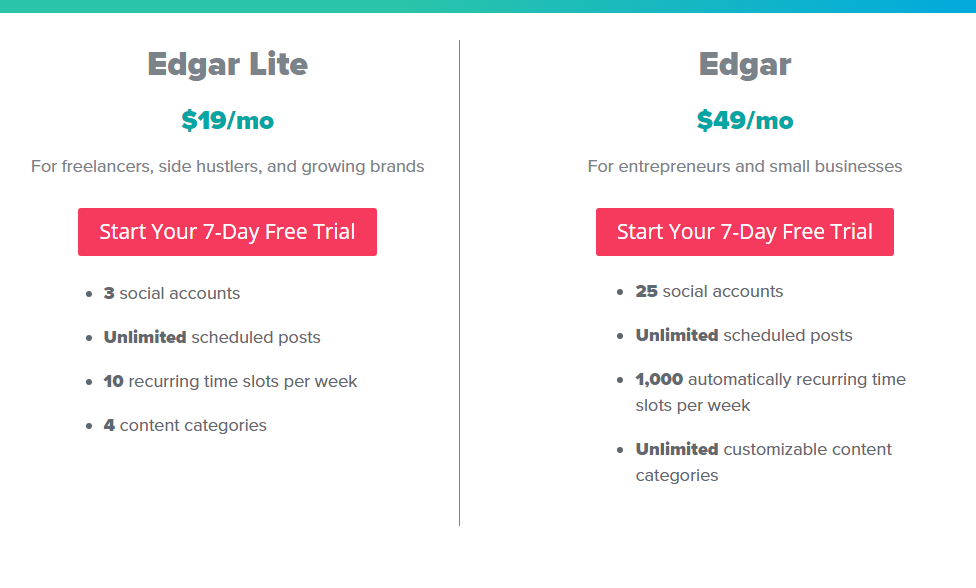
Task: Click Unlimited scheduled posts under Edgar Lite
Action: [x=212, y=337]
